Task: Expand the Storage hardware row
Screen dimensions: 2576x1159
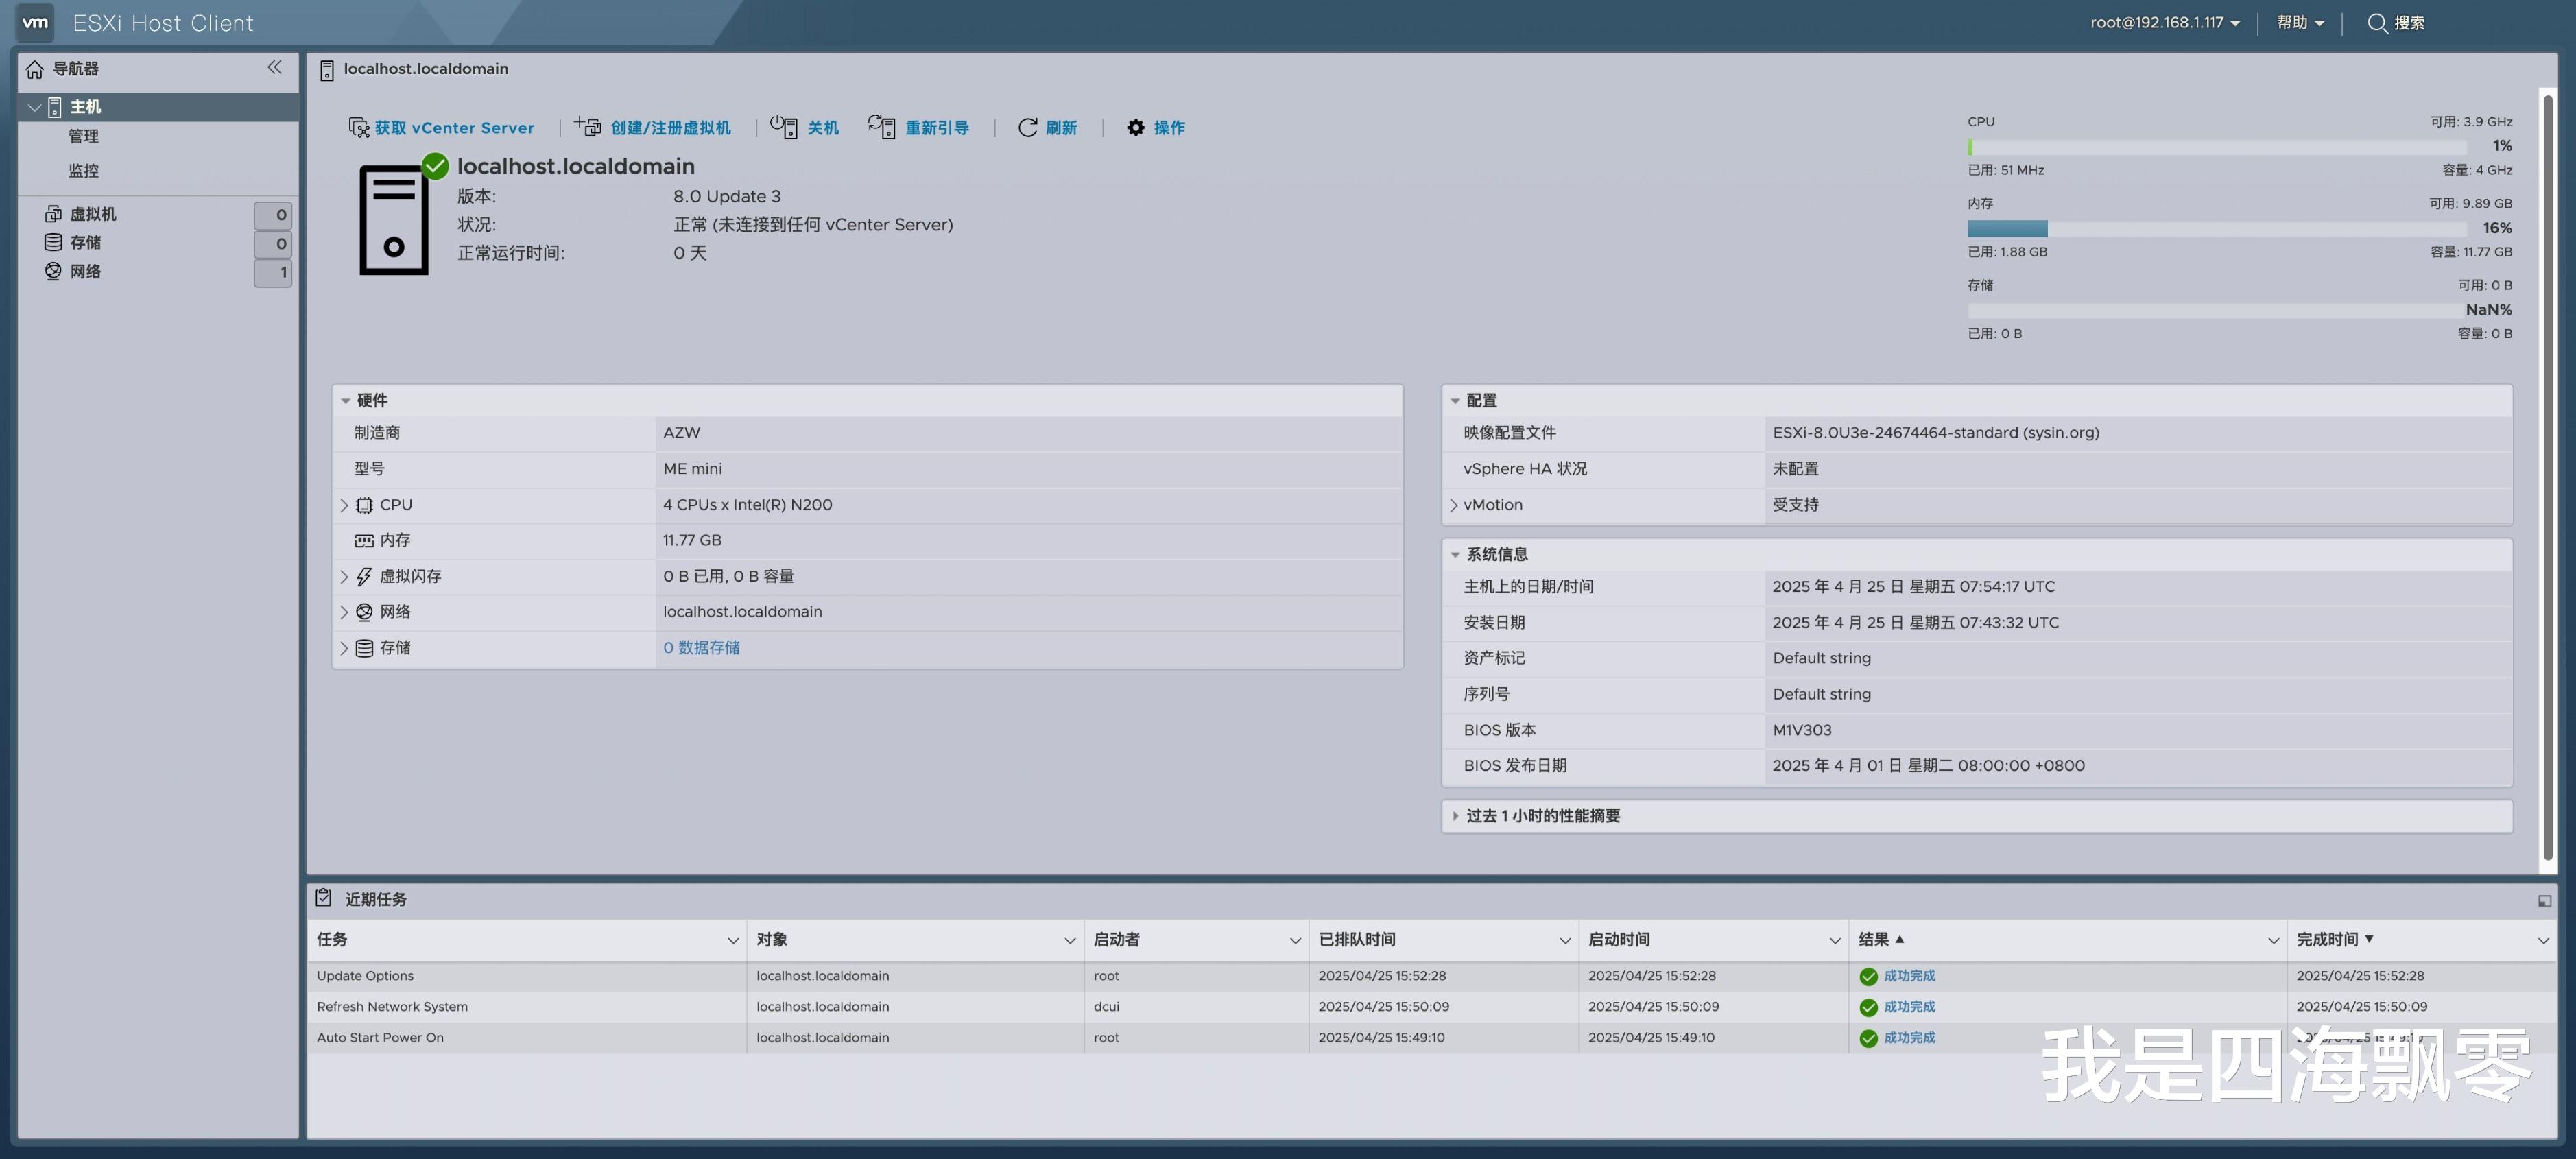Action: [344, 648]
